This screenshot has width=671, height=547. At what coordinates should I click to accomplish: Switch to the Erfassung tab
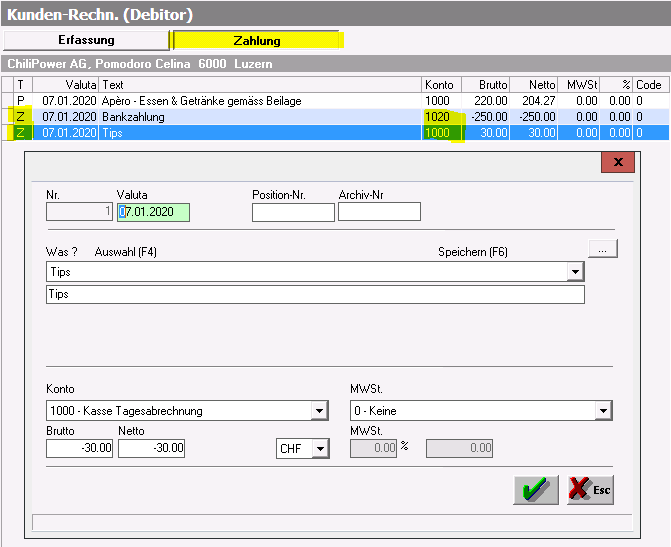click(x=86, y=40)
